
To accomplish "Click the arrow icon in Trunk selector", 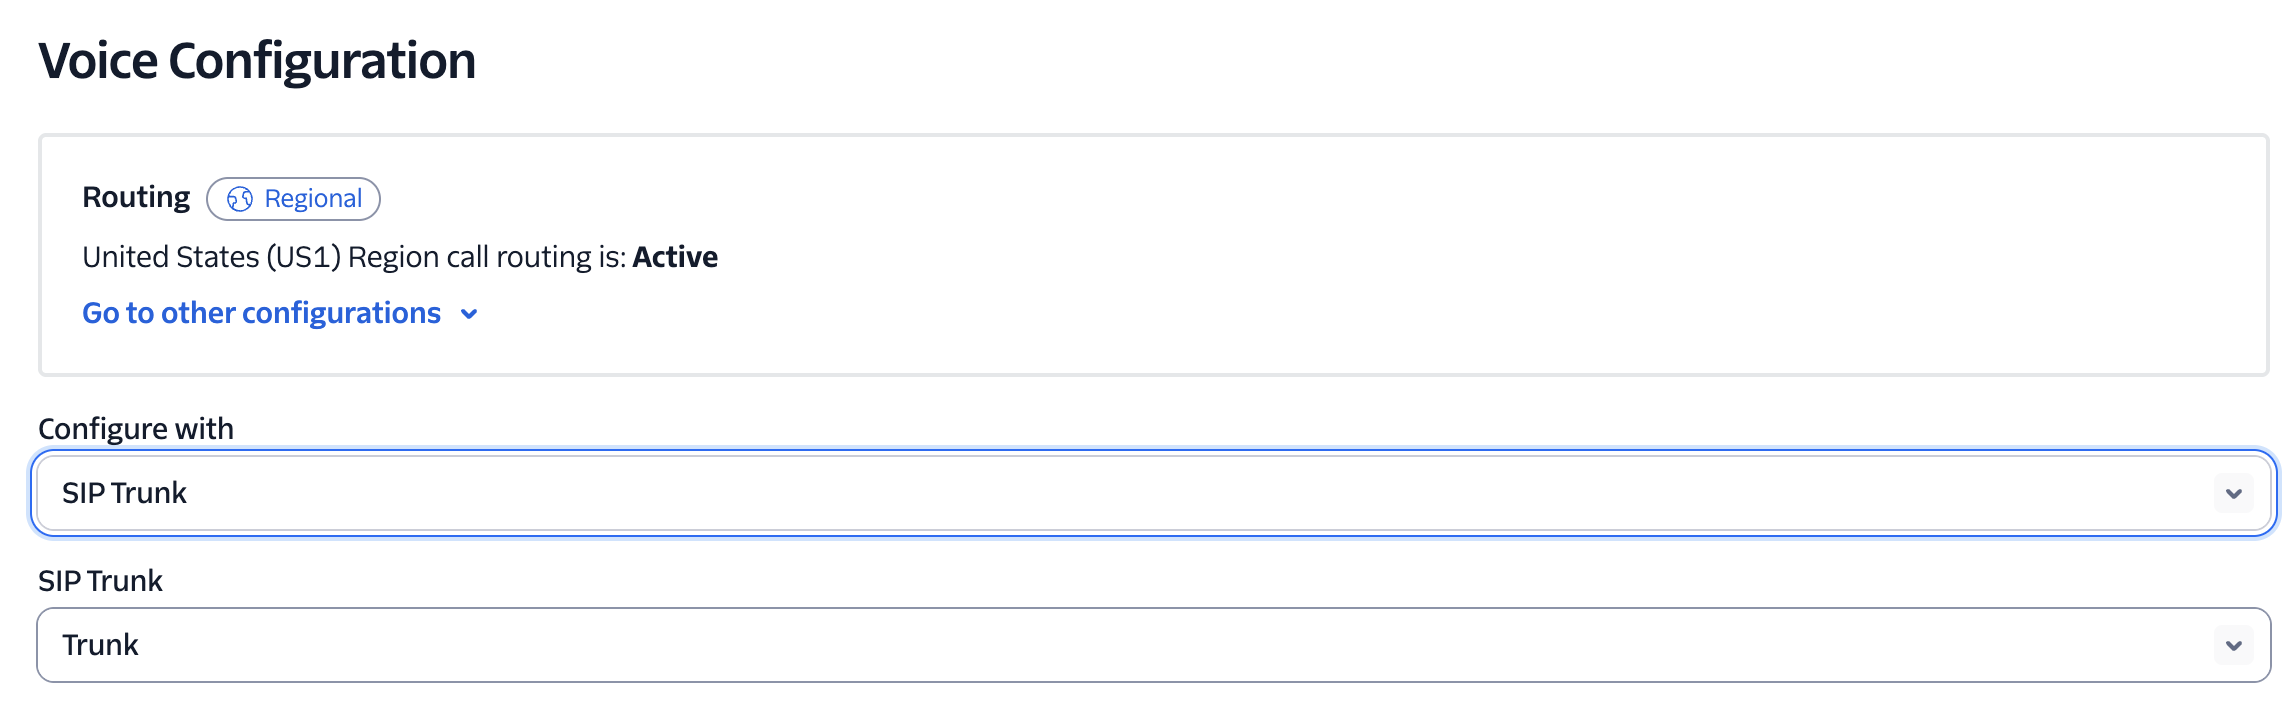I will point(2233,645).
